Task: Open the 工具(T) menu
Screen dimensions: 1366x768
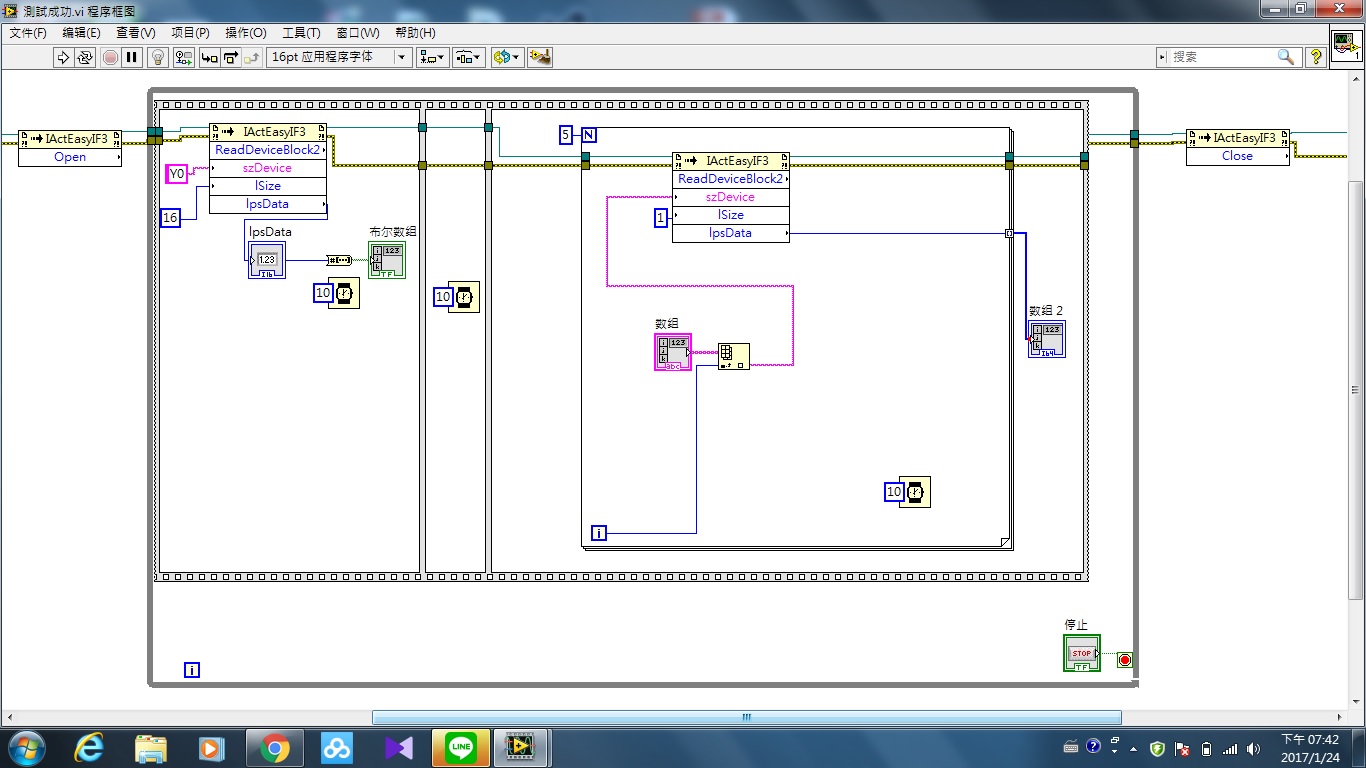Action: pyautogui.click(x=301, y=33)
